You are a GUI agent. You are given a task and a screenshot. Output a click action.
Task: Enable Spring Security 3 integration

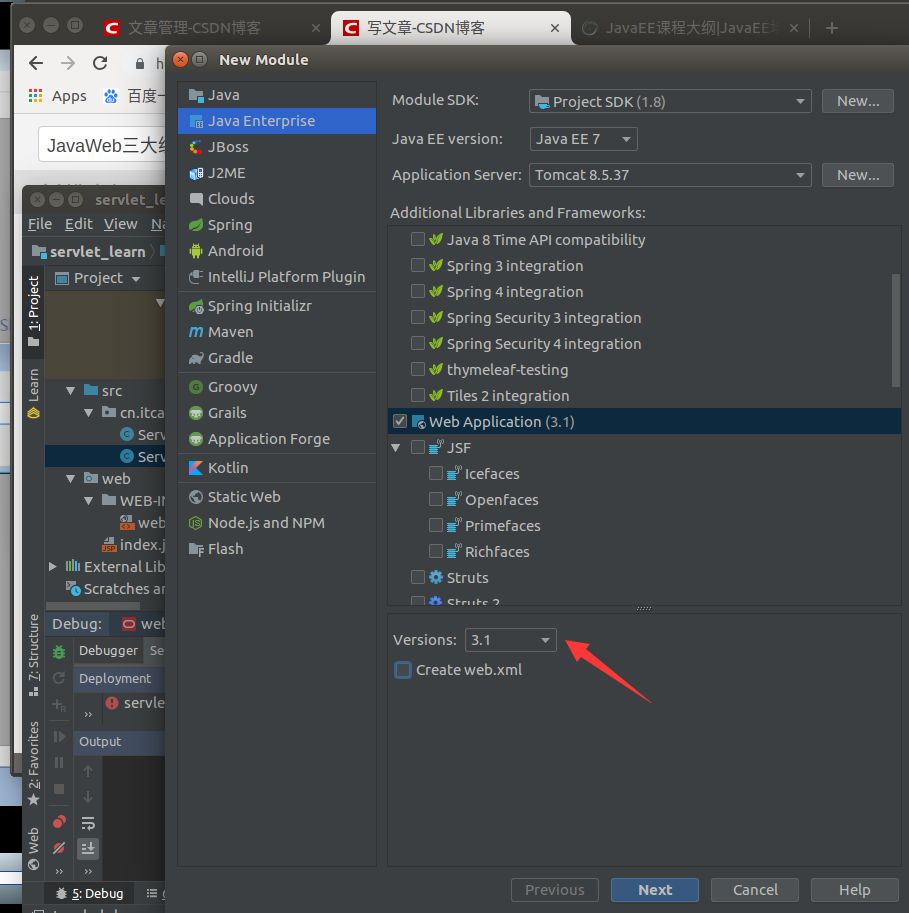418,317
